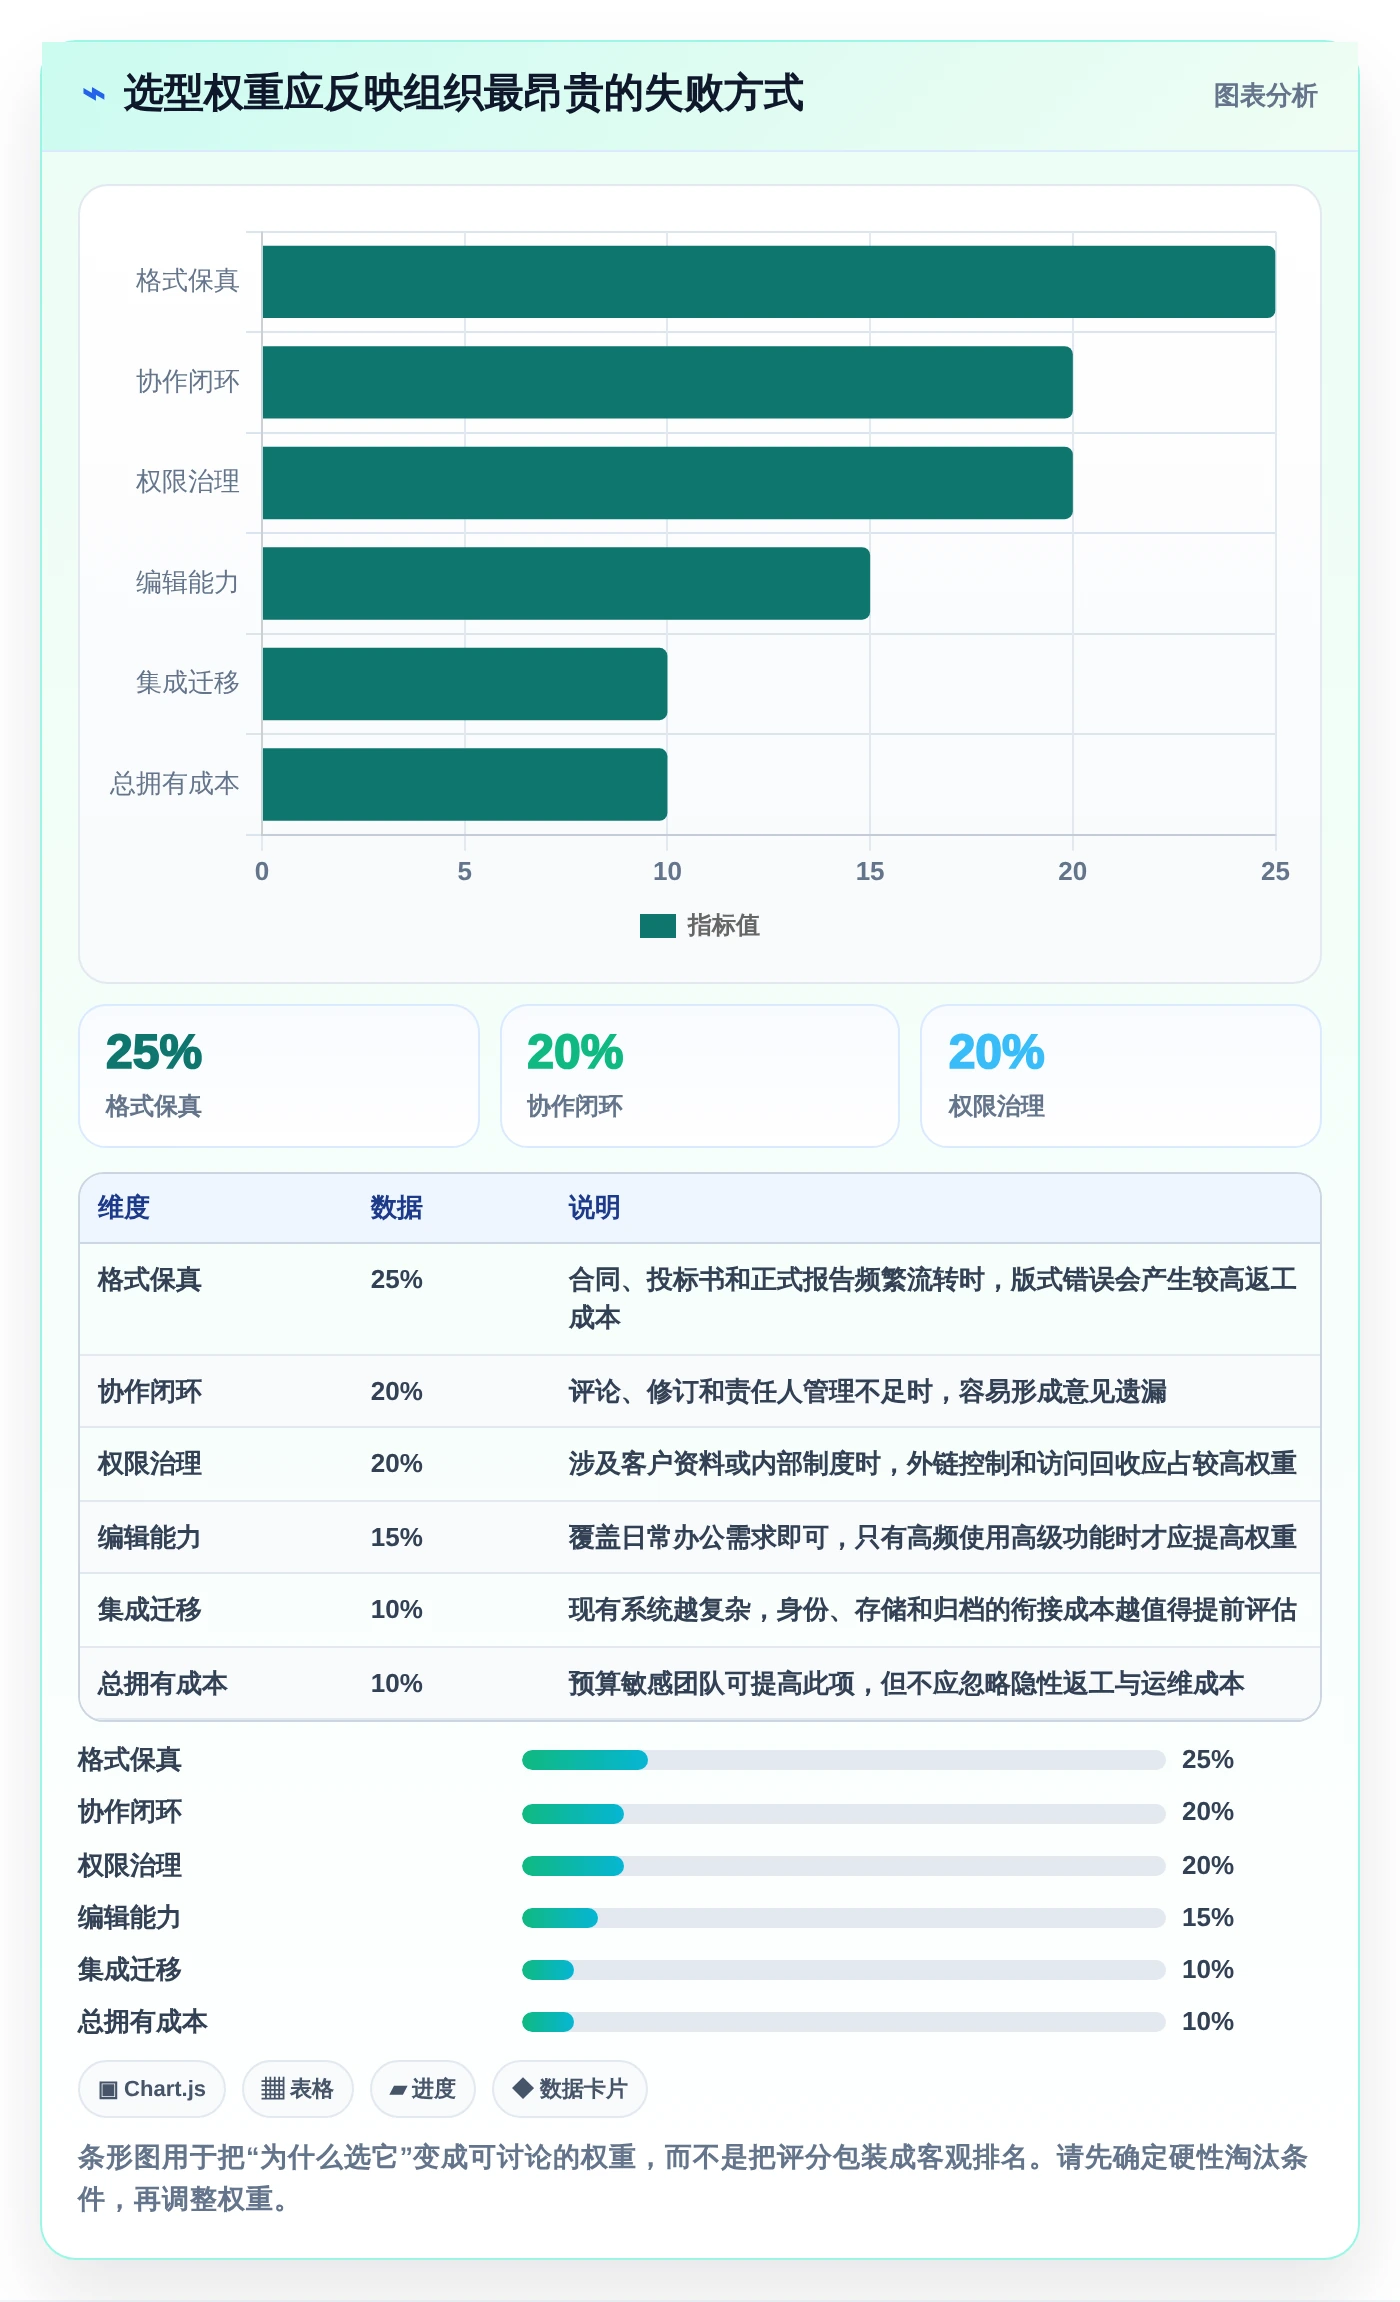This screenshot has height=2302, width=1400.
Task: Click the 25% value in the table
Action: pyautogui.click(x=396, y=1280)
